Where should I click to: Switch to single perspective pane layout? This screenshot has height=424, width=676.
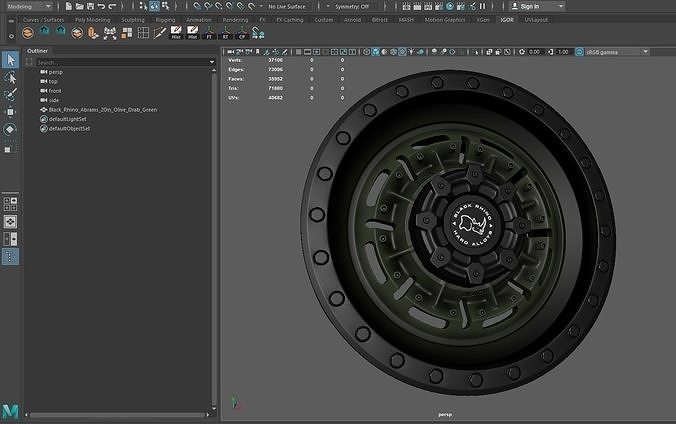(x=10, y=222)
